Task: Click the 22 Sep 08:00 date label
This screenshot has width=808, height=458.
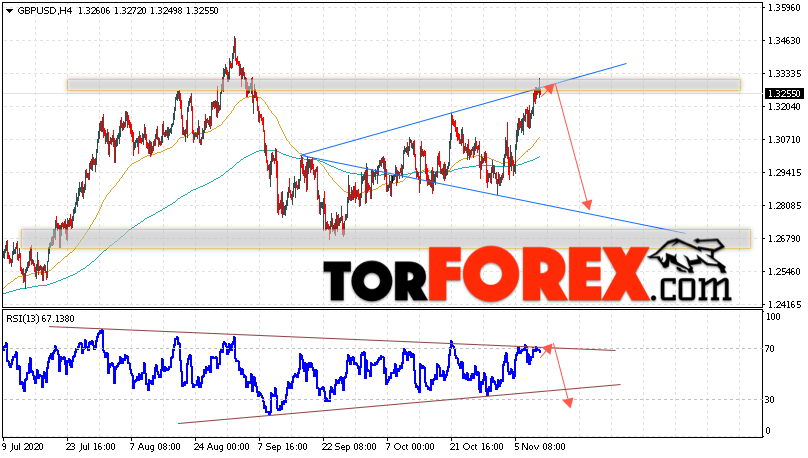Action: 348,446
